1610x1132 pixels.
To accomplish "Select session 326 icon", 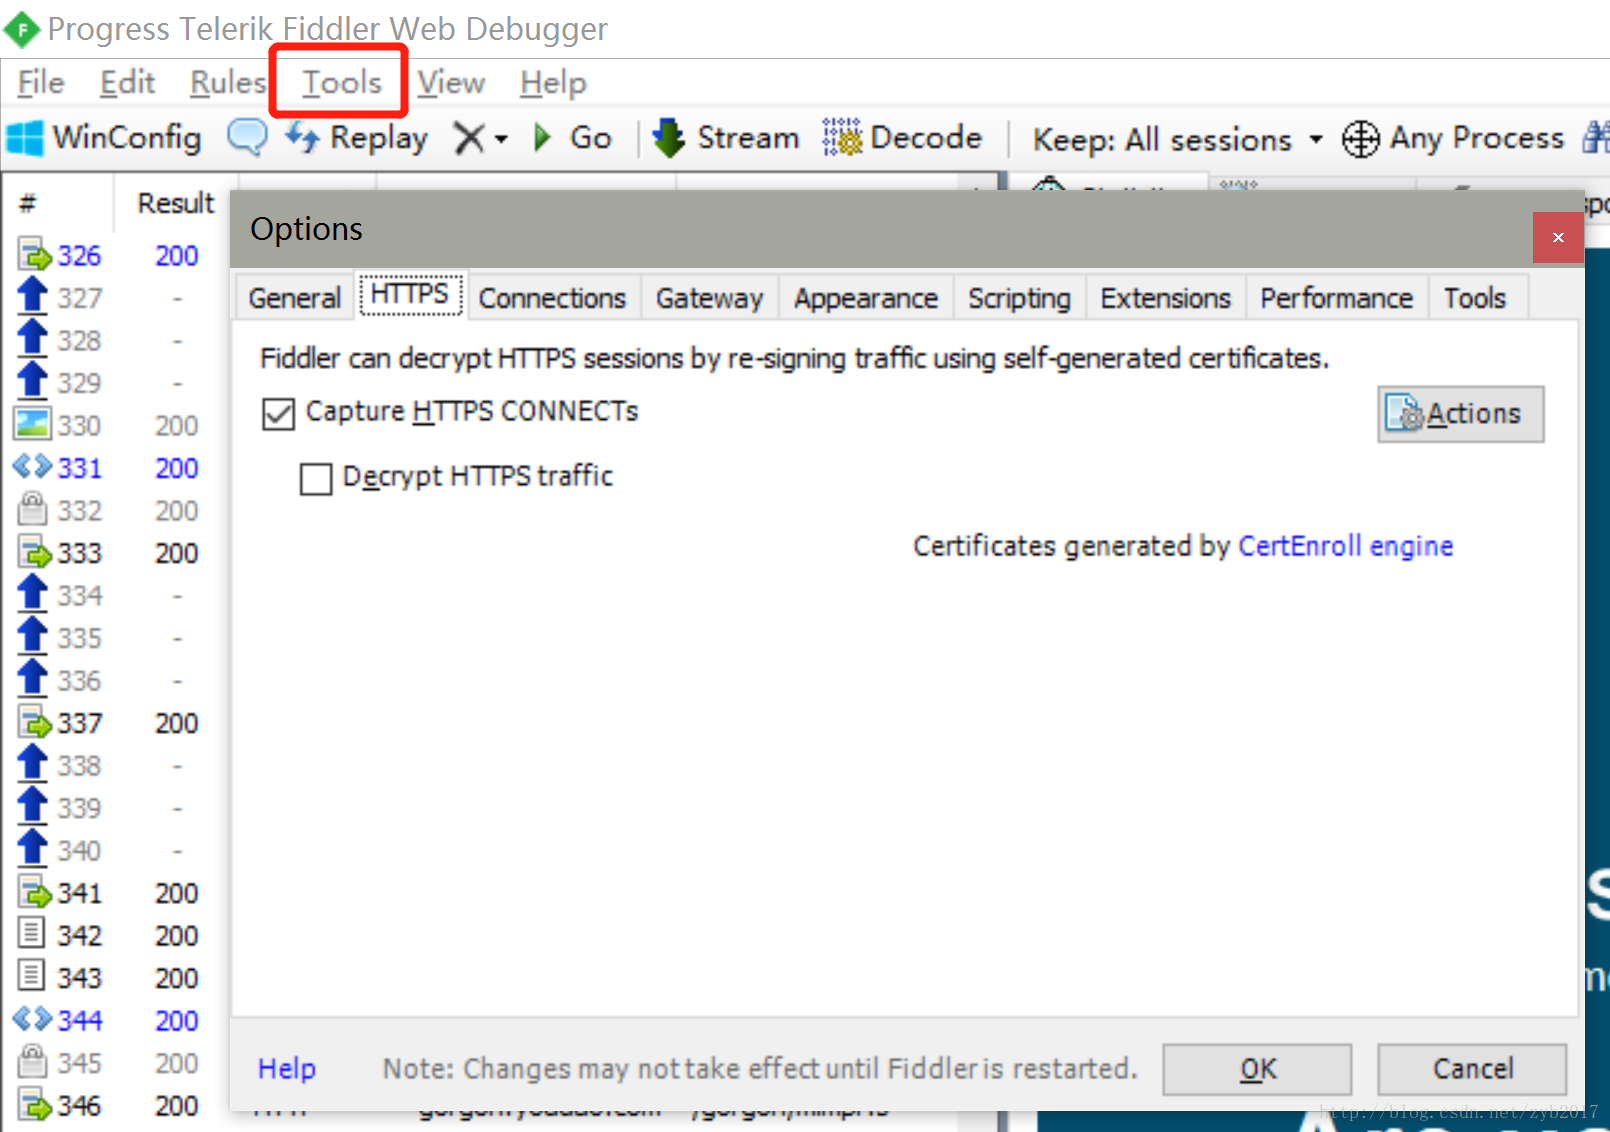I will (34, 255).
